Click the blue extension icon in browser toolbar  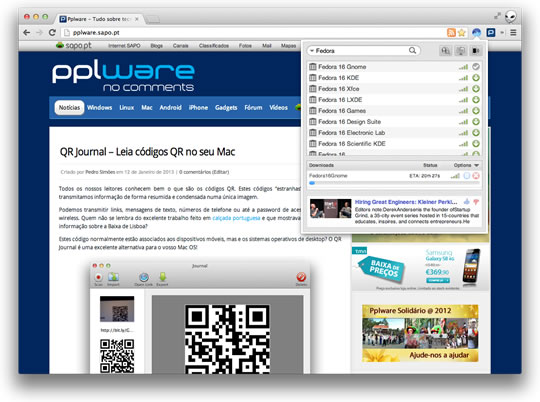click(477, 33)
